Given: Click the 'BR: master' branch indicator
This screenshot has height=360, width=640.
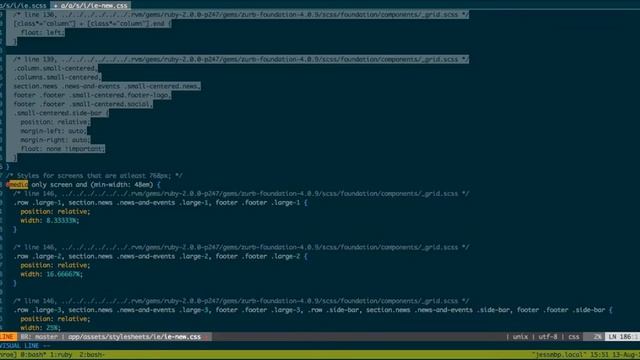Looking at the screenshot, I should point(39,337).
